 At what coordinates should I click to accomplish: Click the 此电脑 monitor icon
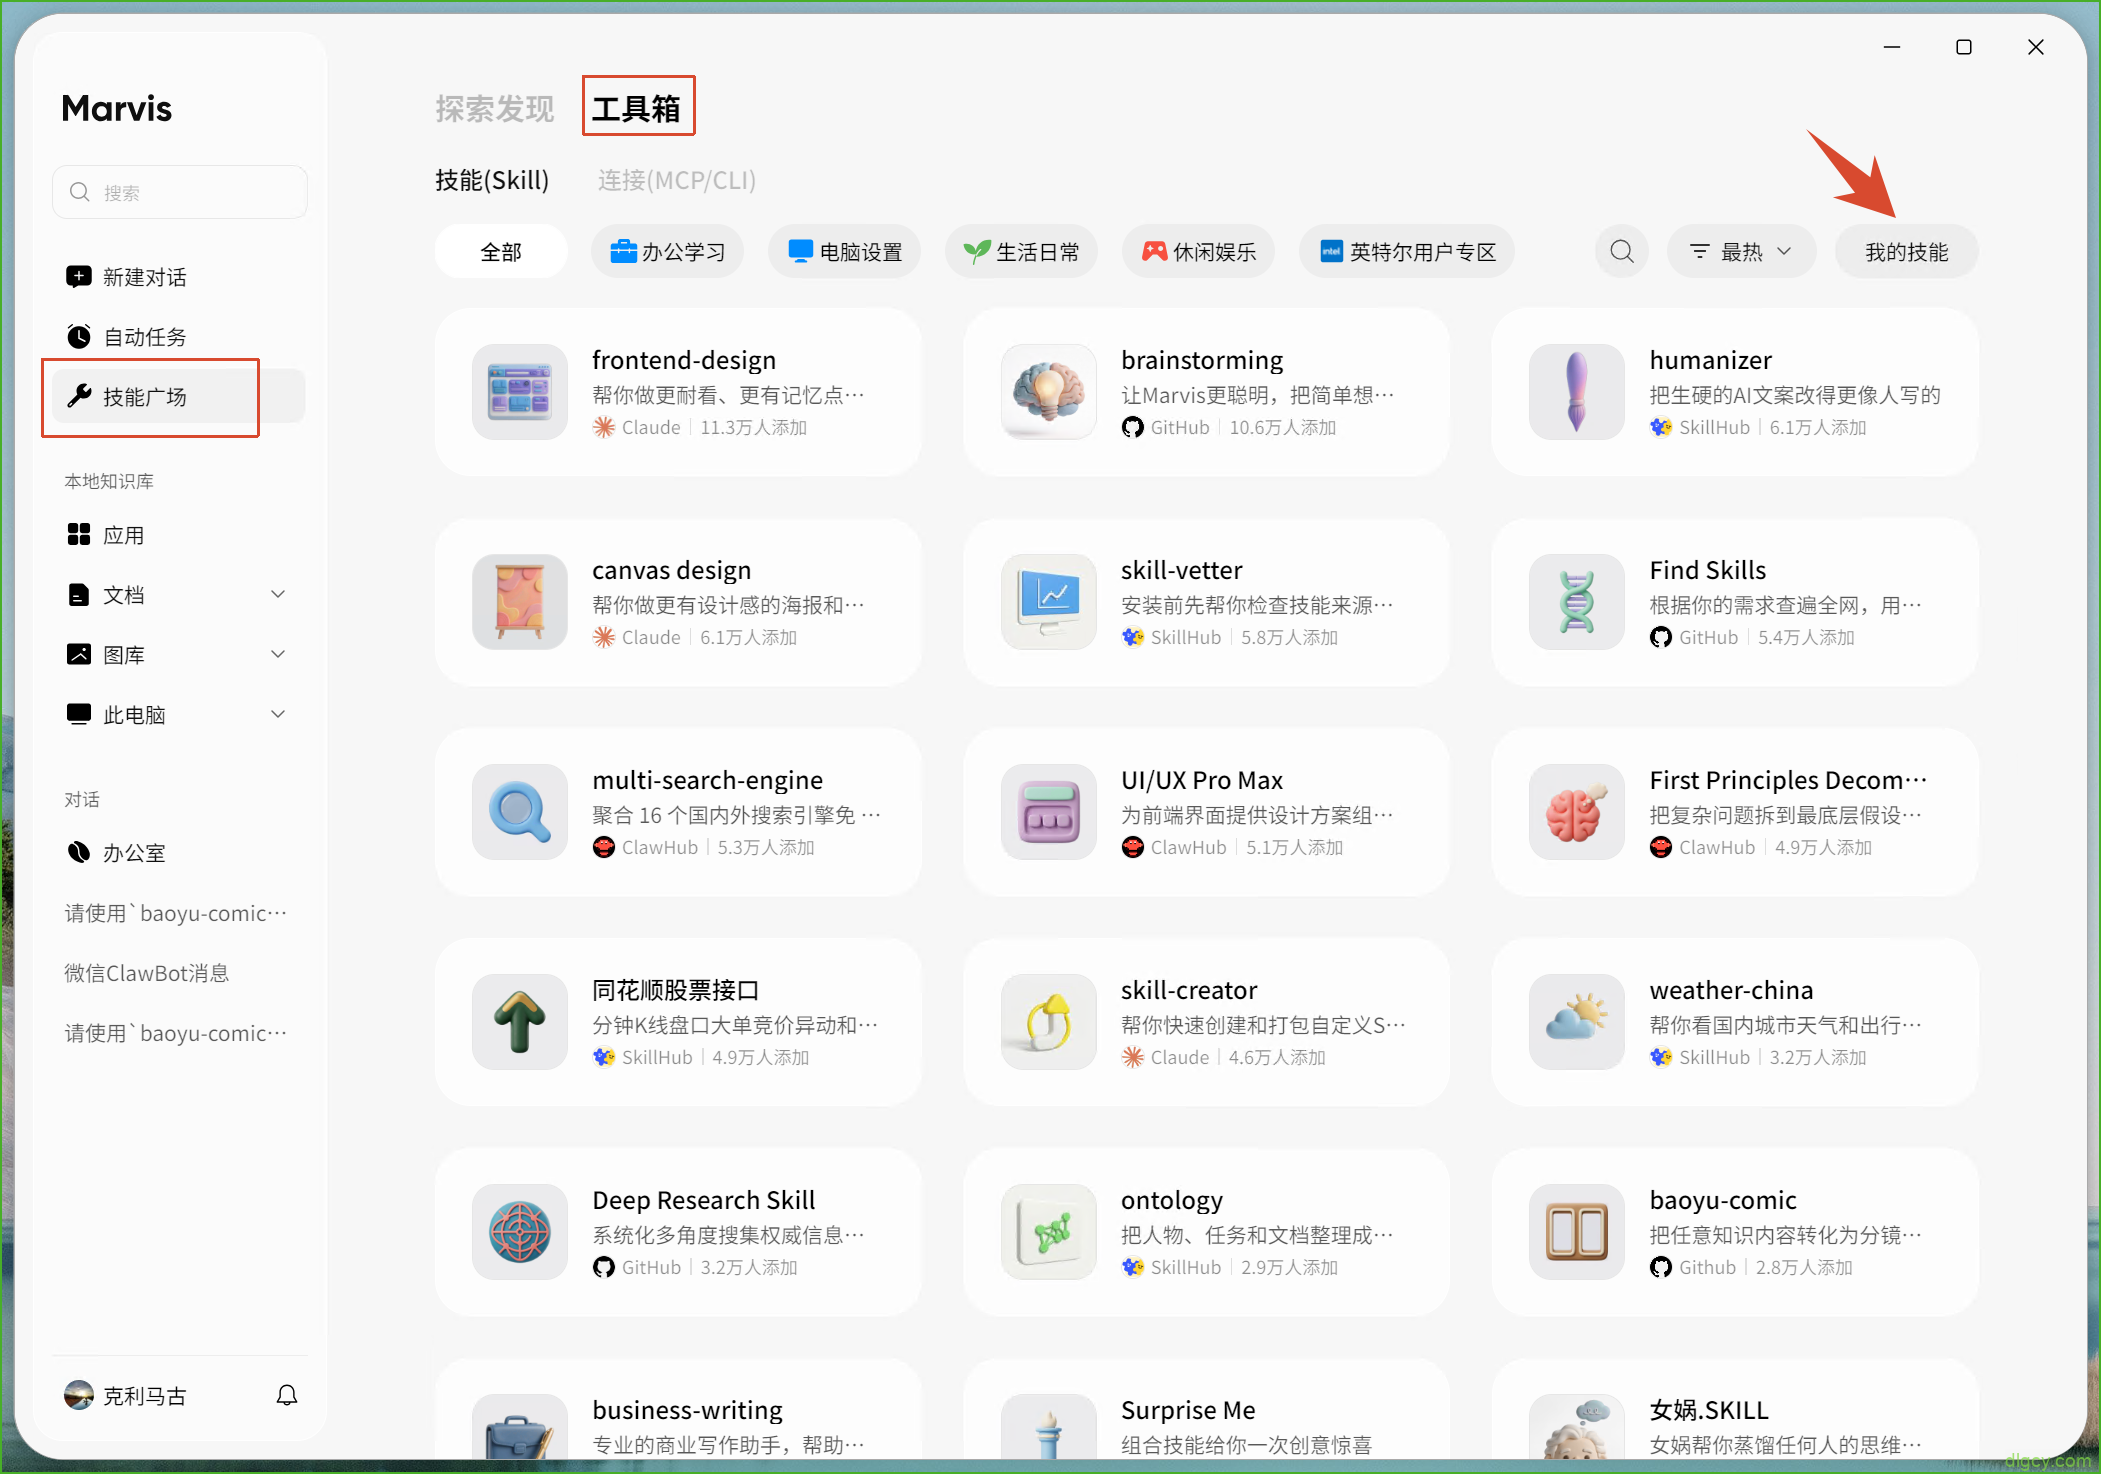click(79, 714)
